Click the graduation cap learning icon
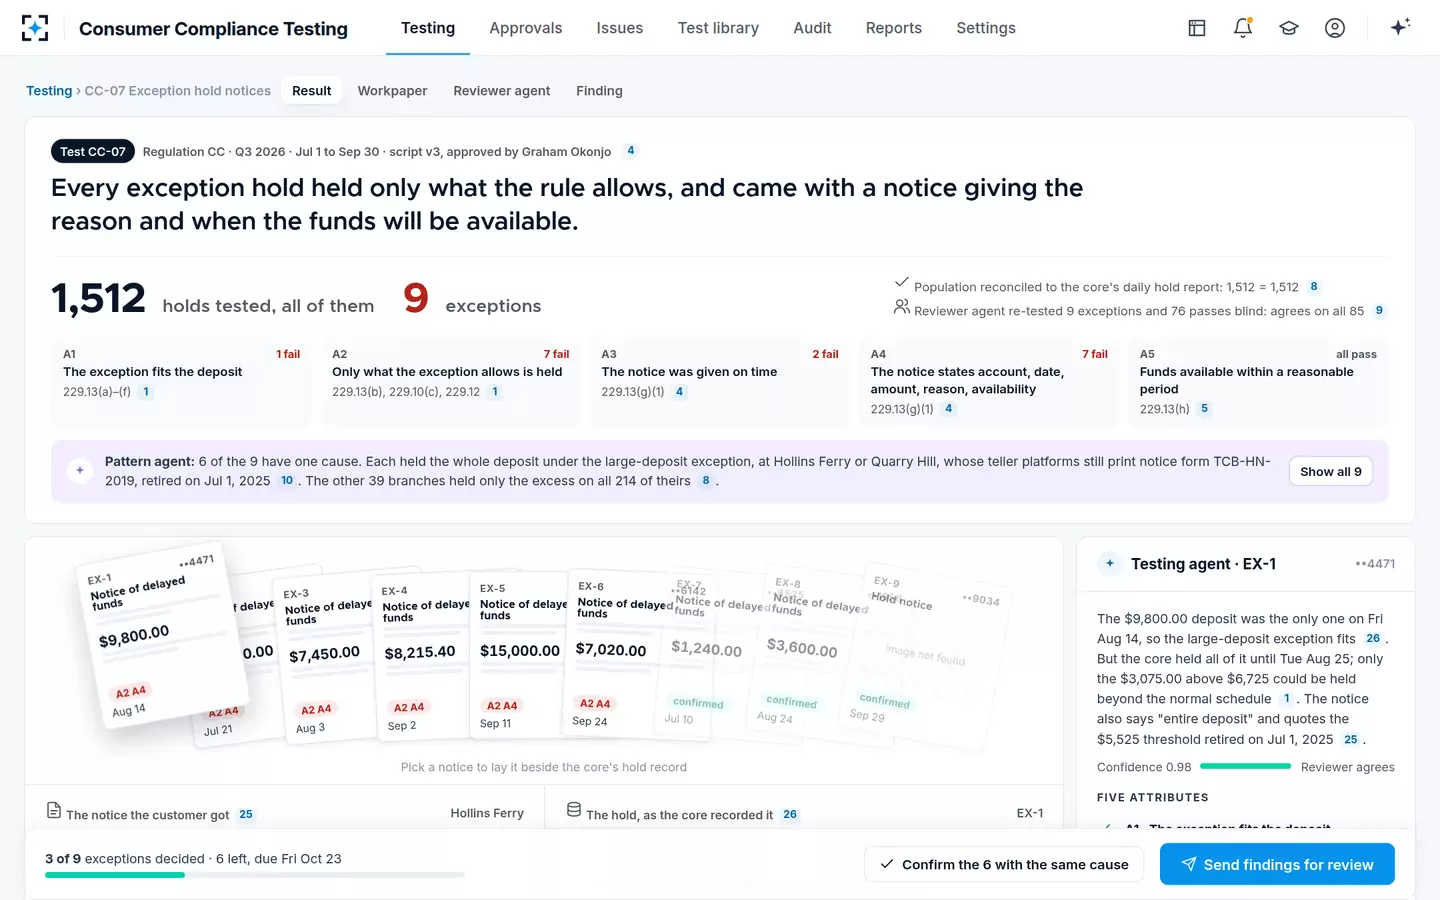Viewport: 1440px width, 900px height. (x=1289, y=28)
